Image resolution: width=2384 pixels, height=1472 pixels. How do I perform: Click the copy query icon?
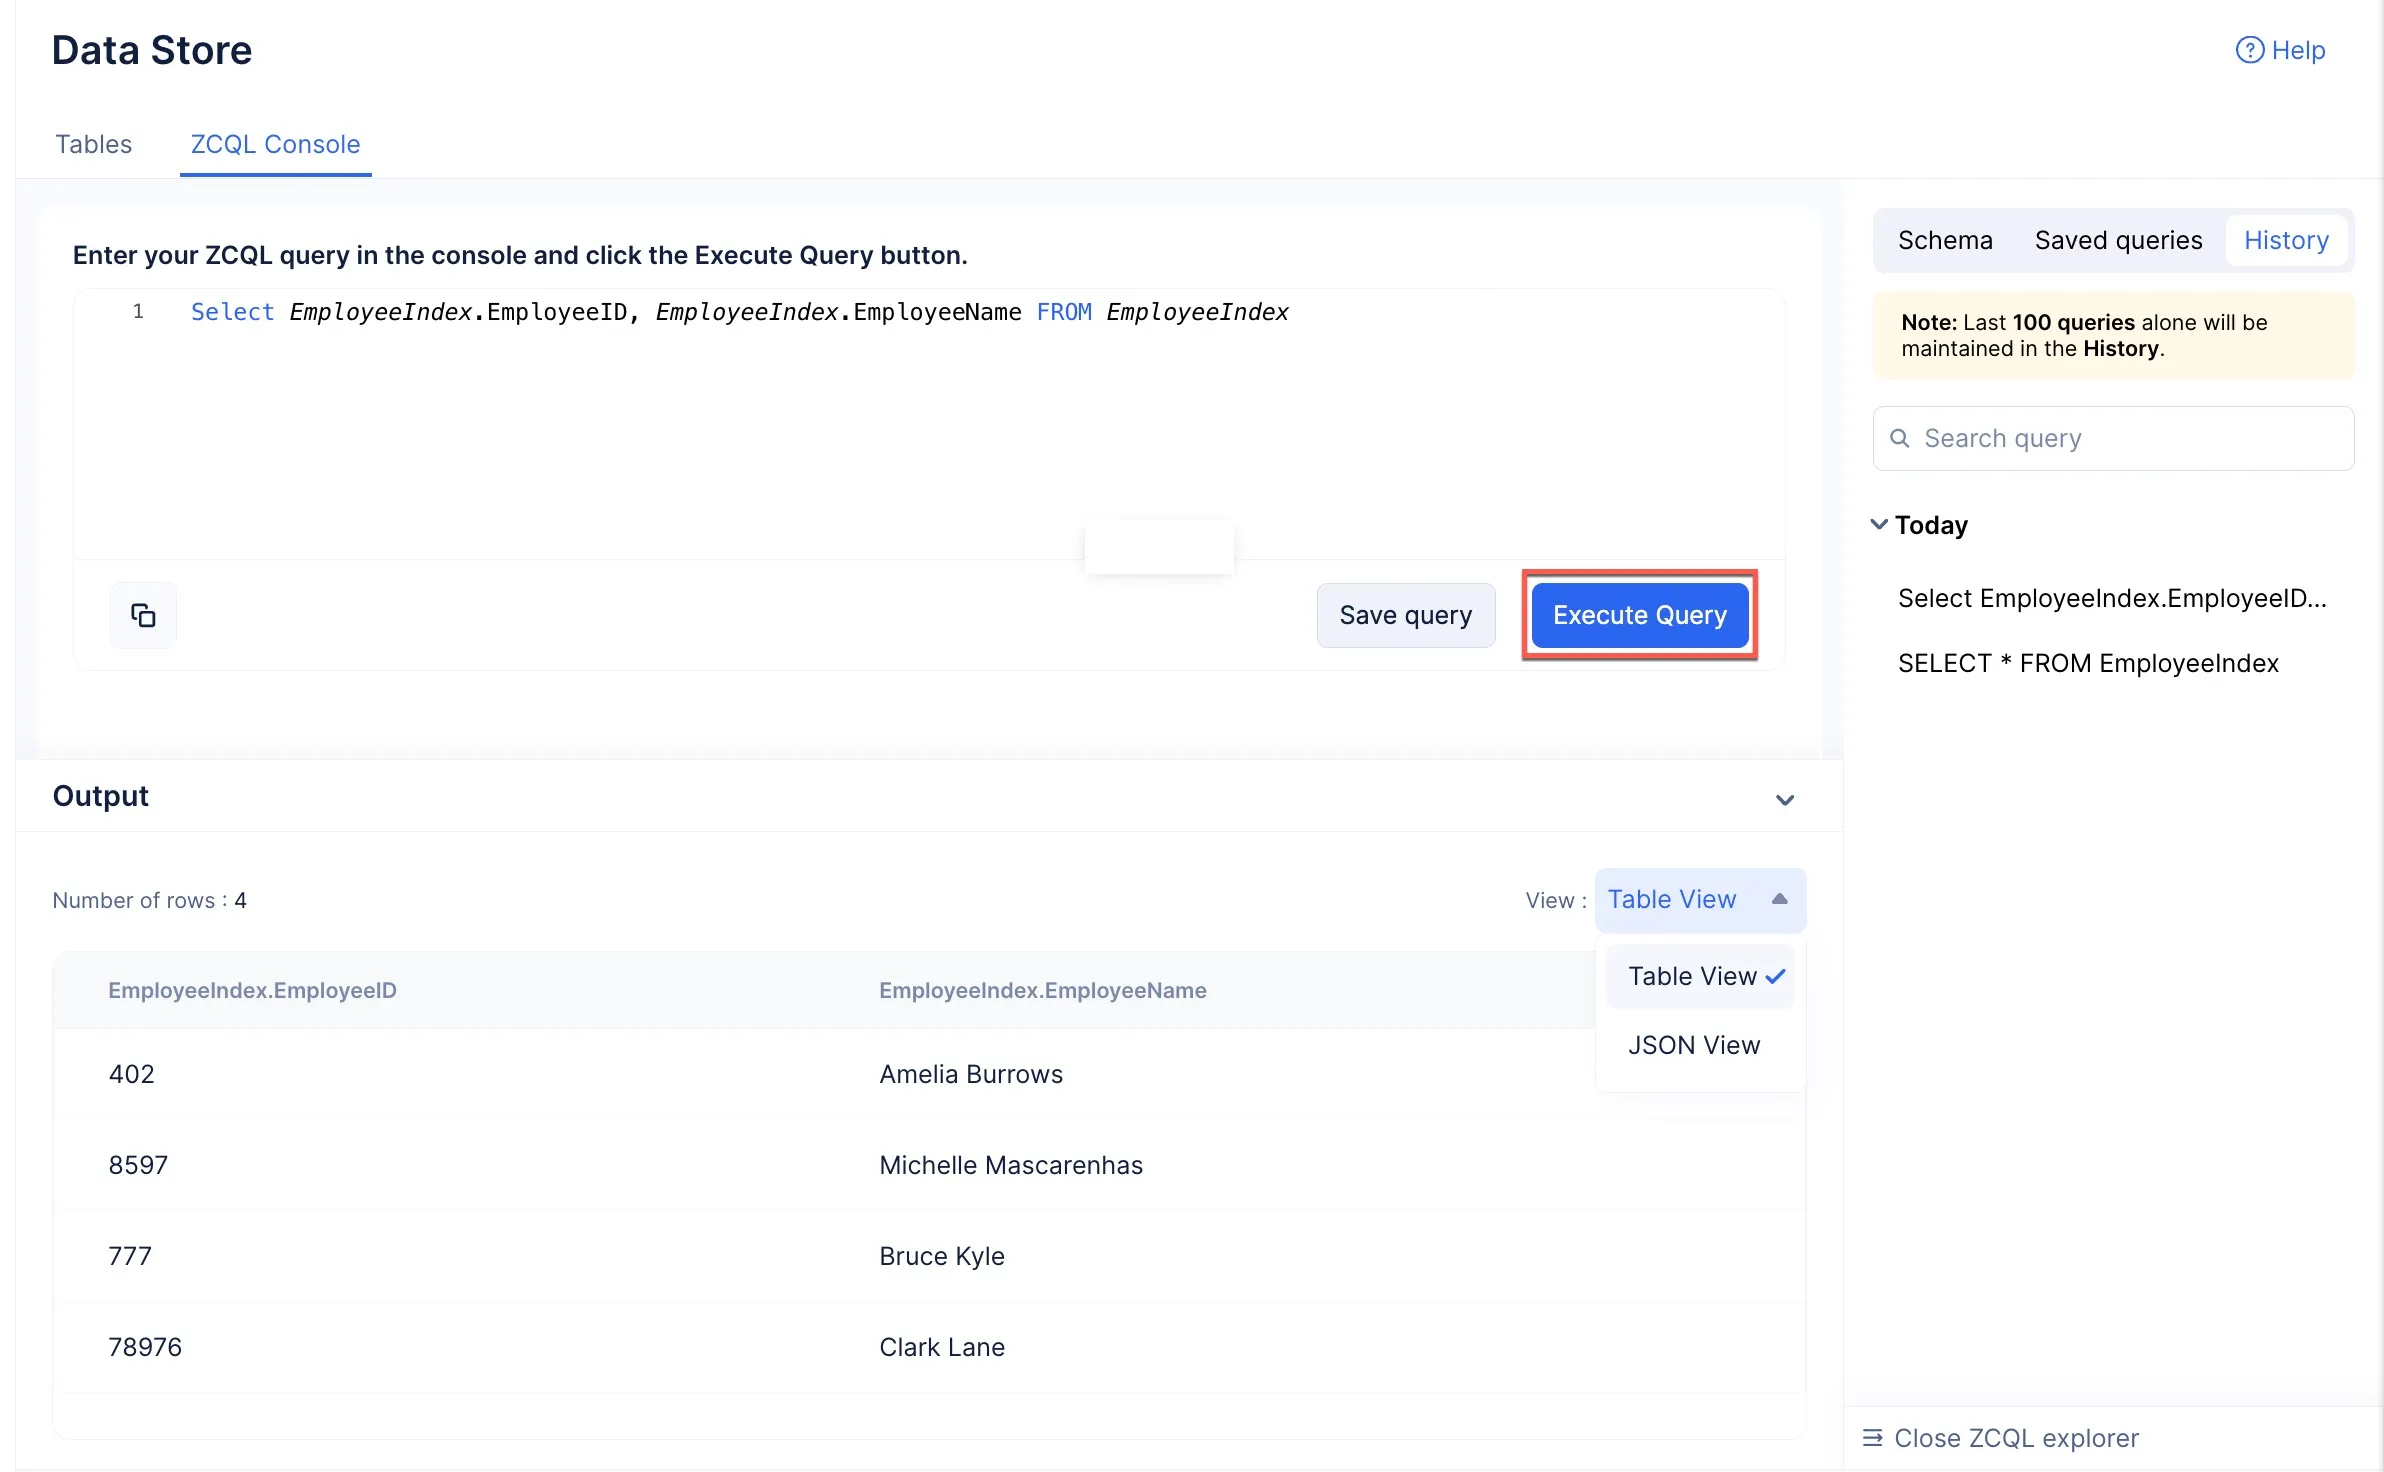click(x=143, y=615)
